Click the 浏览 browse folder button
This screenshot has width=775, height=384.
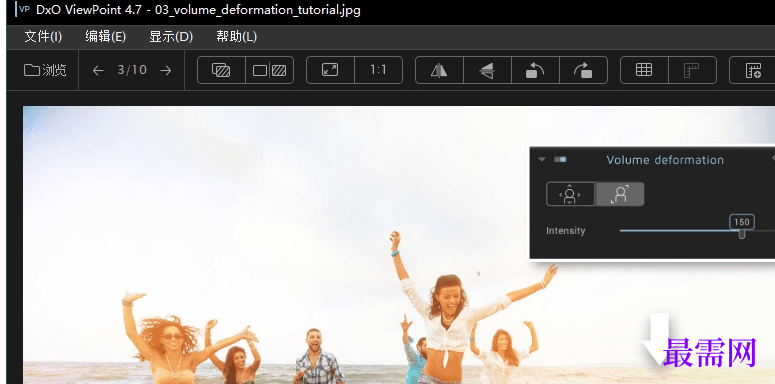(x=45, y=70)
